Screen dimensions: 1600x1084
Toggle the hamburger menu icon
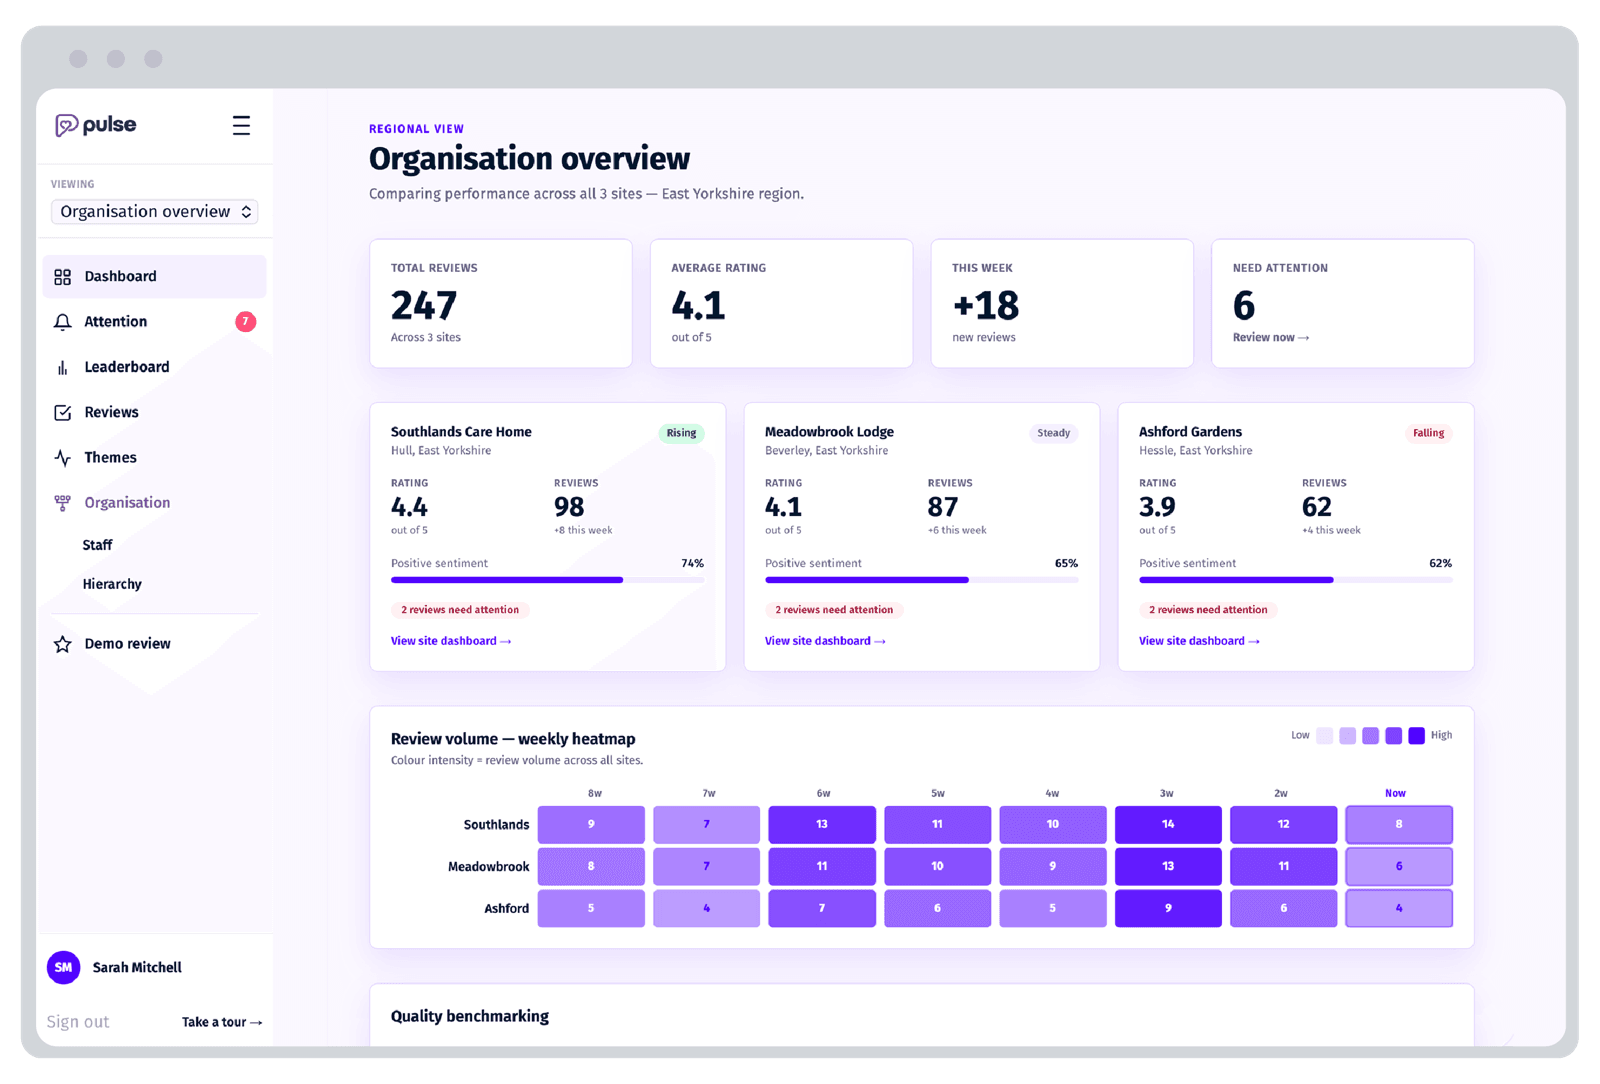(x=241, y=125)
